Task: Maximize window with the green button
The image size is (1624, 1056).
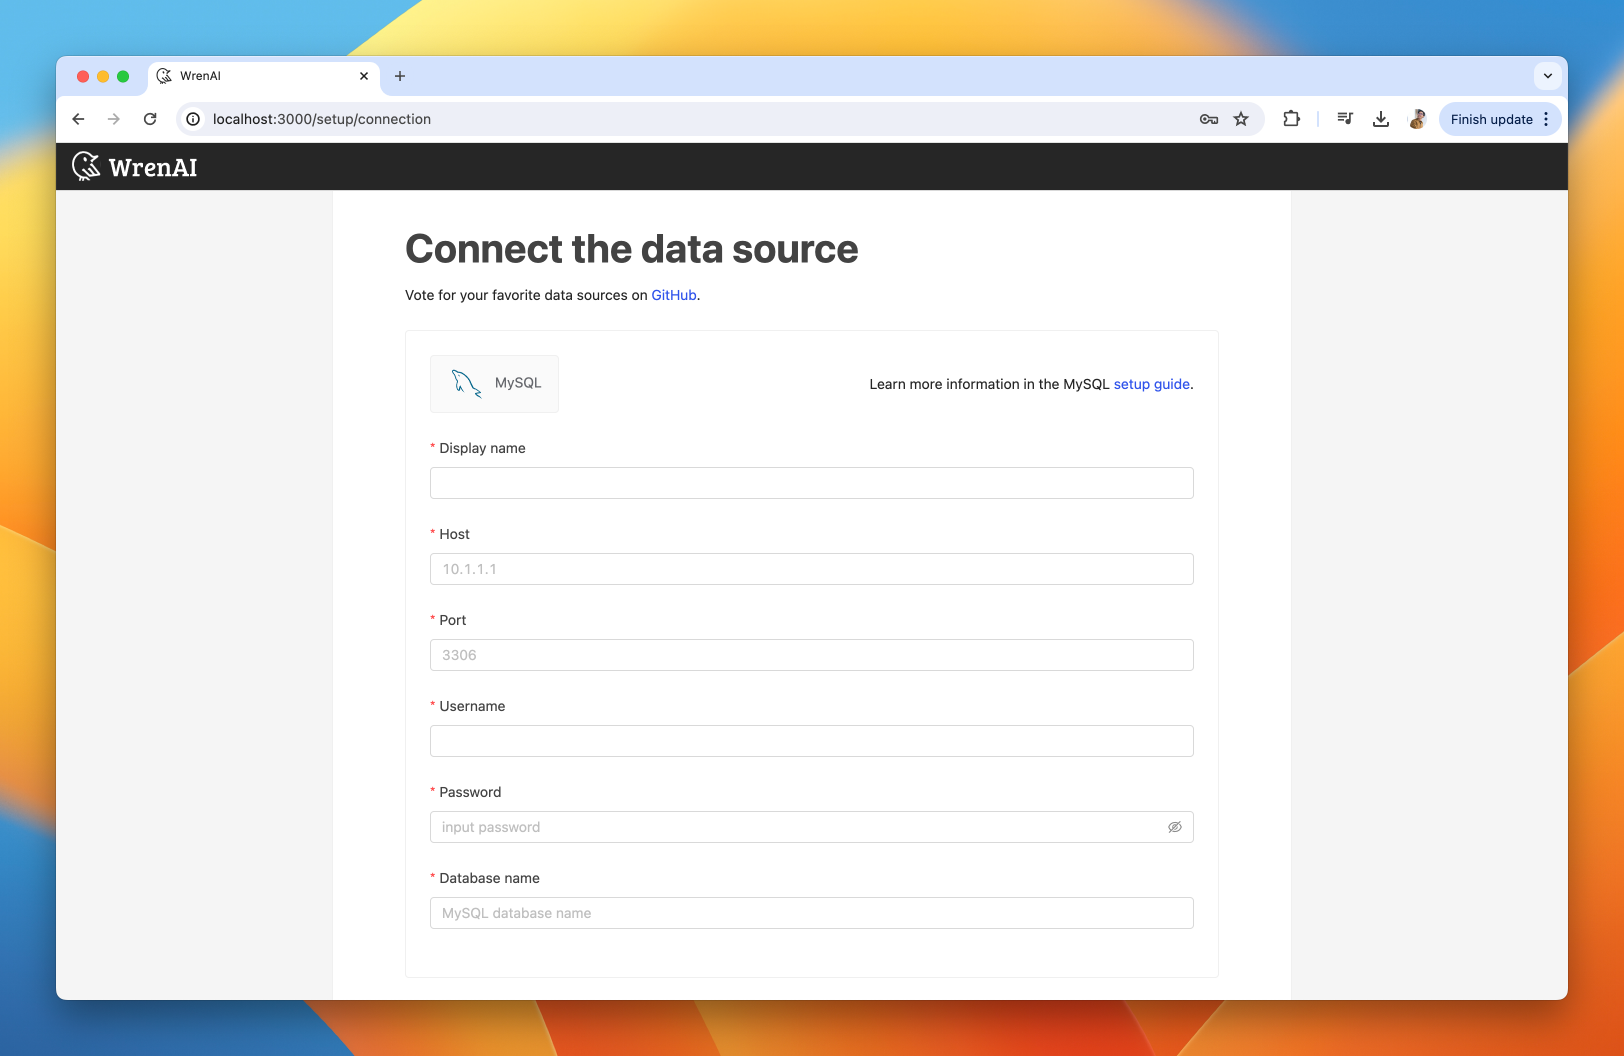Action: 123,76
